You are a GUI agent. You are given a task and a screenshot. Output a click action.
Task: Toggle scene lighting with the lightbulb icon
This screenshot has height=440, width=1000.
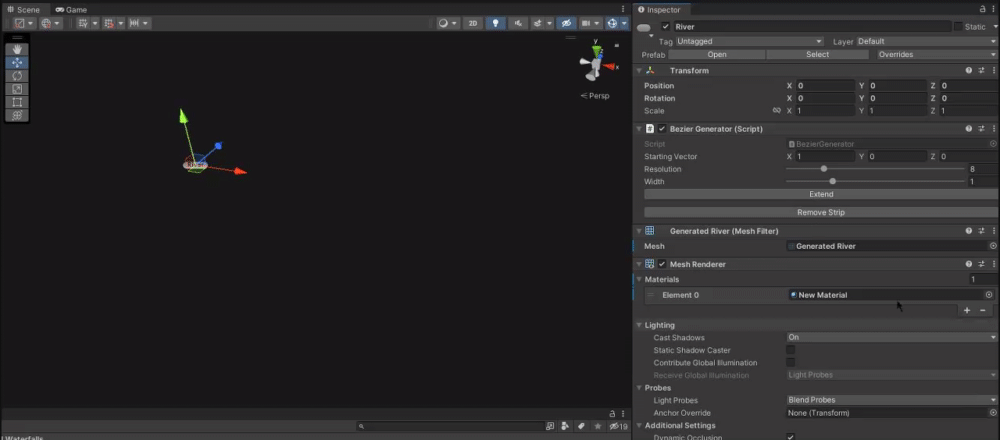[x=495, y=23]
